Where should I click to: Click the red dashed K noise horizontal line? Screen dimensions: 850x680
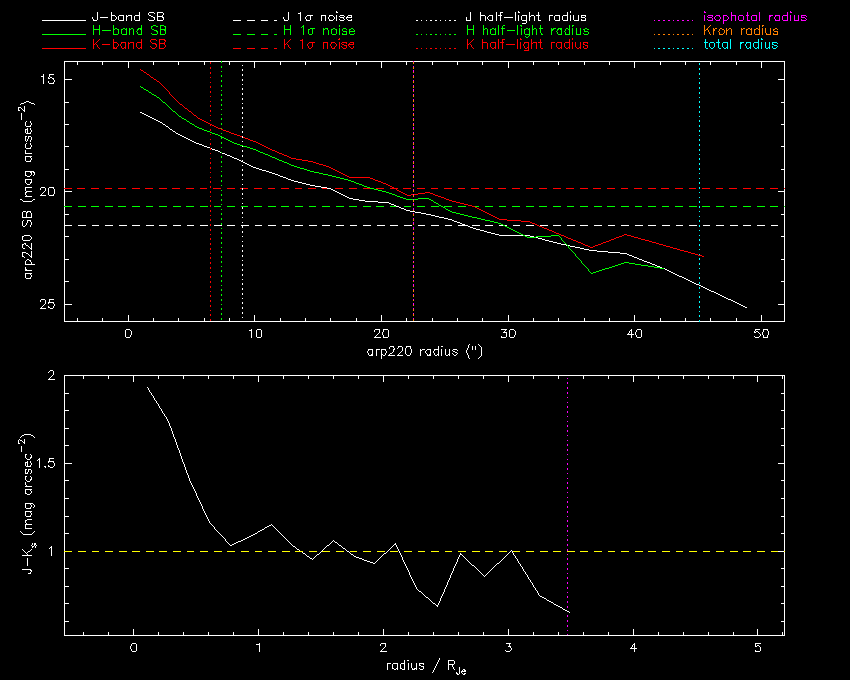600,188
